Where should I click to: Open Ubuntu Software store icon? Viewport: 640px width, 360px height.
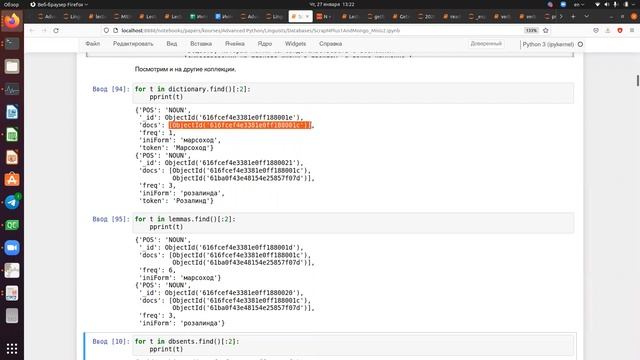point(12,180)
